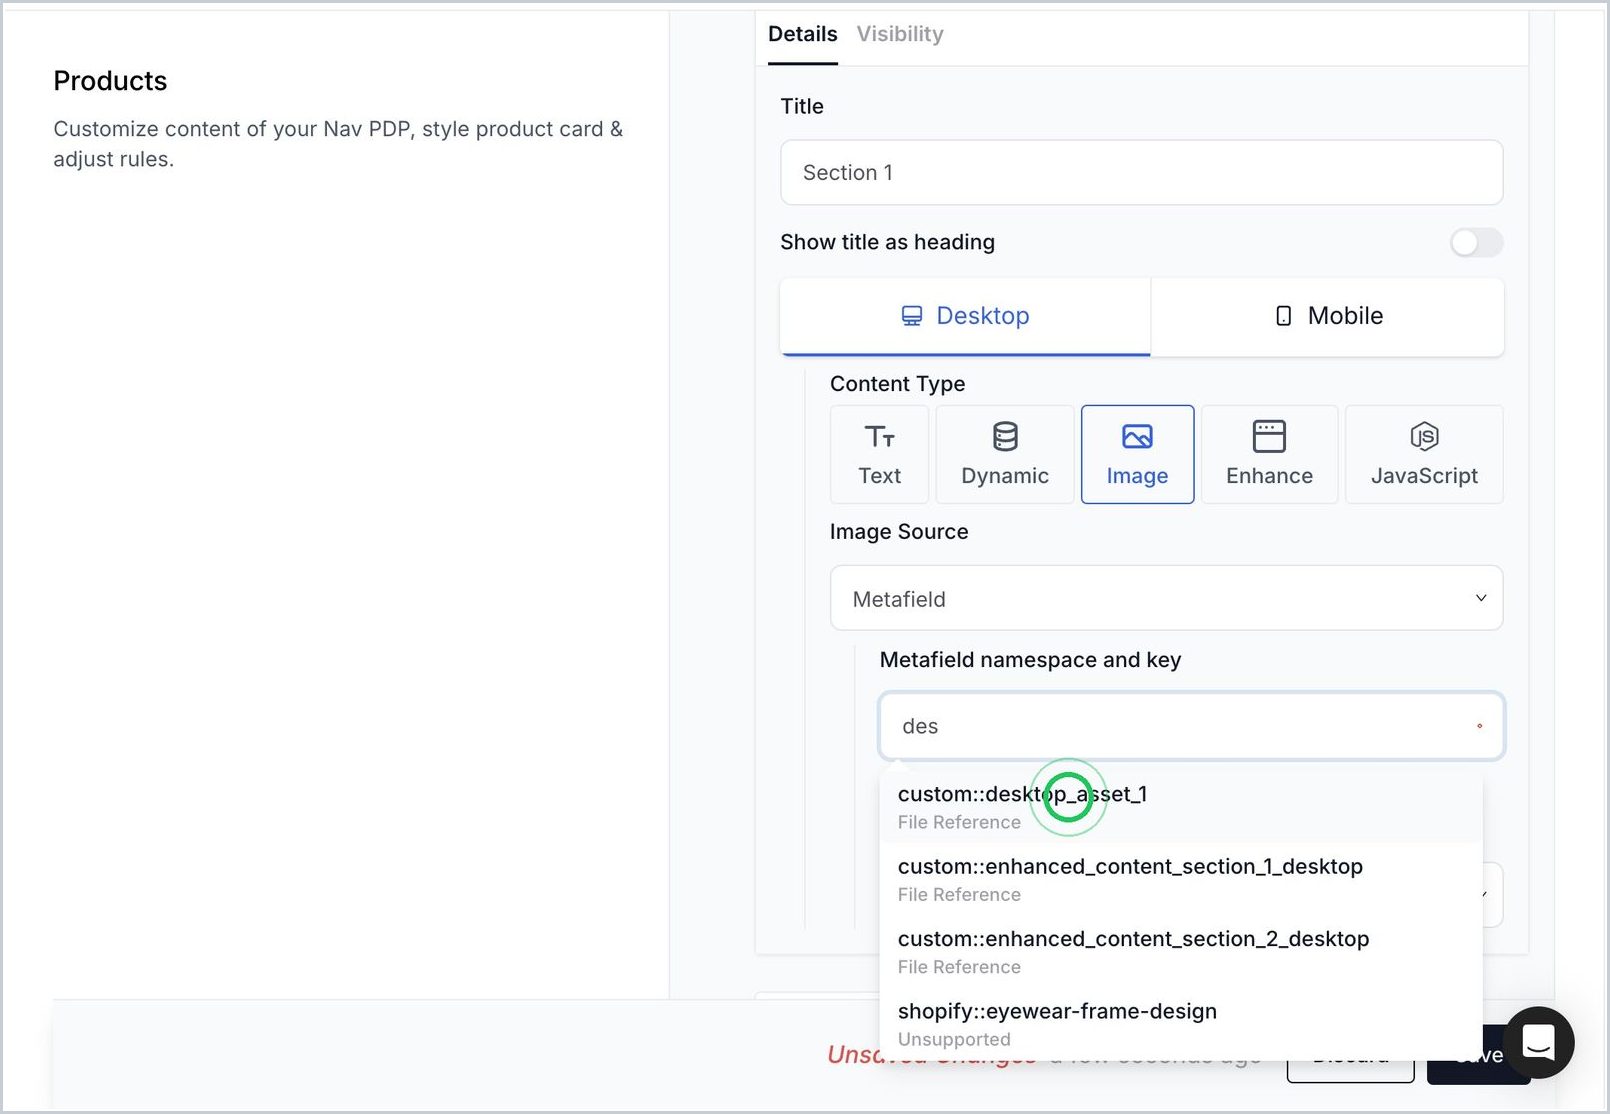Viewport: 1610px width, 1114px height.
Task: Open the Image Source Metafield dropdown
Action: (1166, 598)
